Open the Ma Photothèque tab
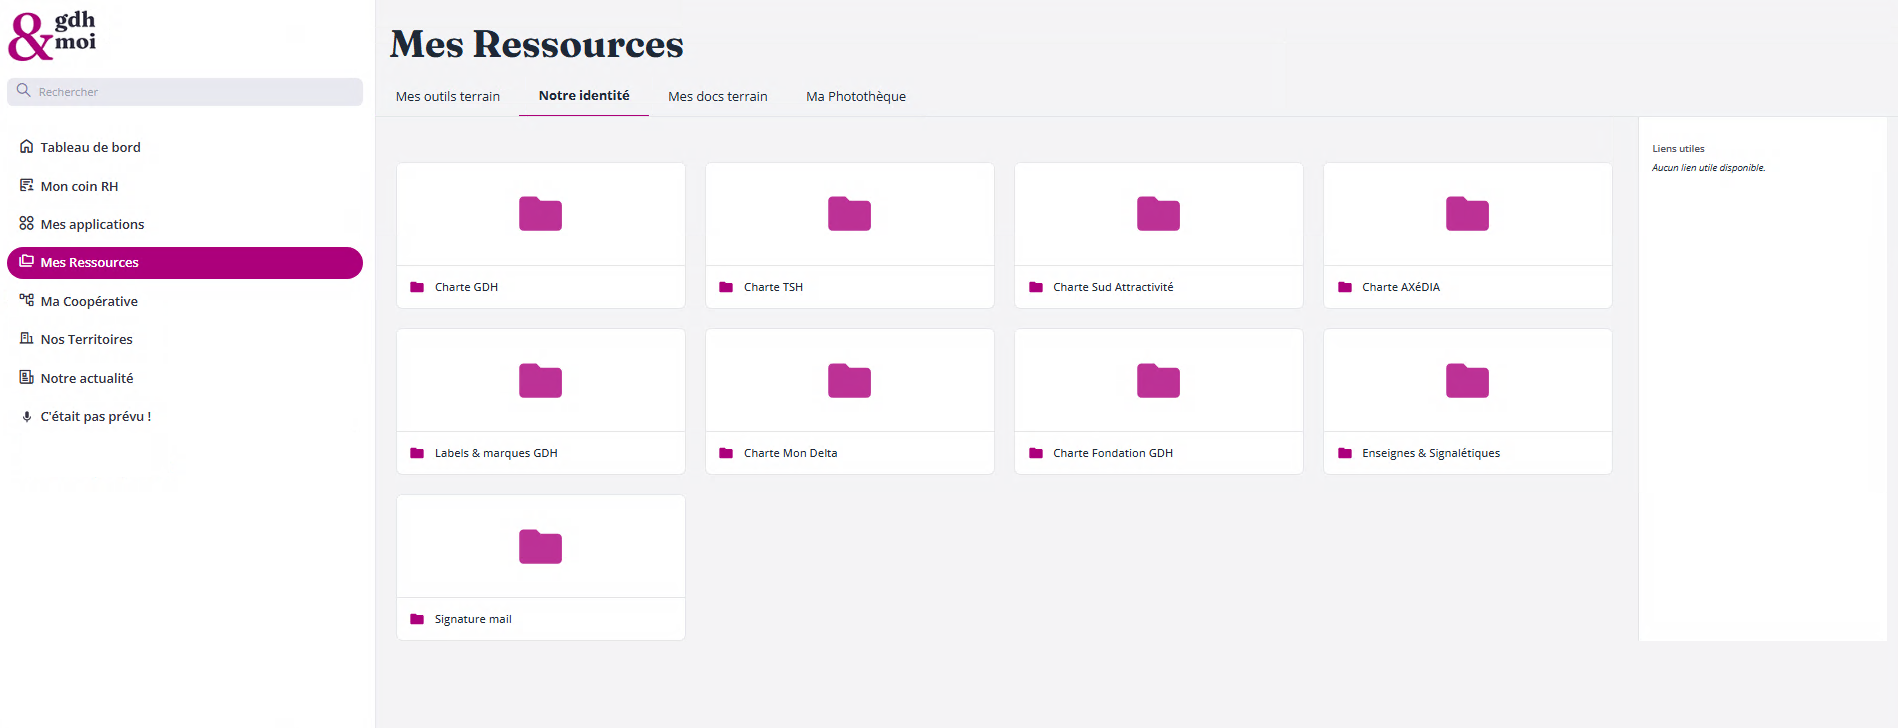This screenshot has height=728, width=1898. (x=856, y=97)
